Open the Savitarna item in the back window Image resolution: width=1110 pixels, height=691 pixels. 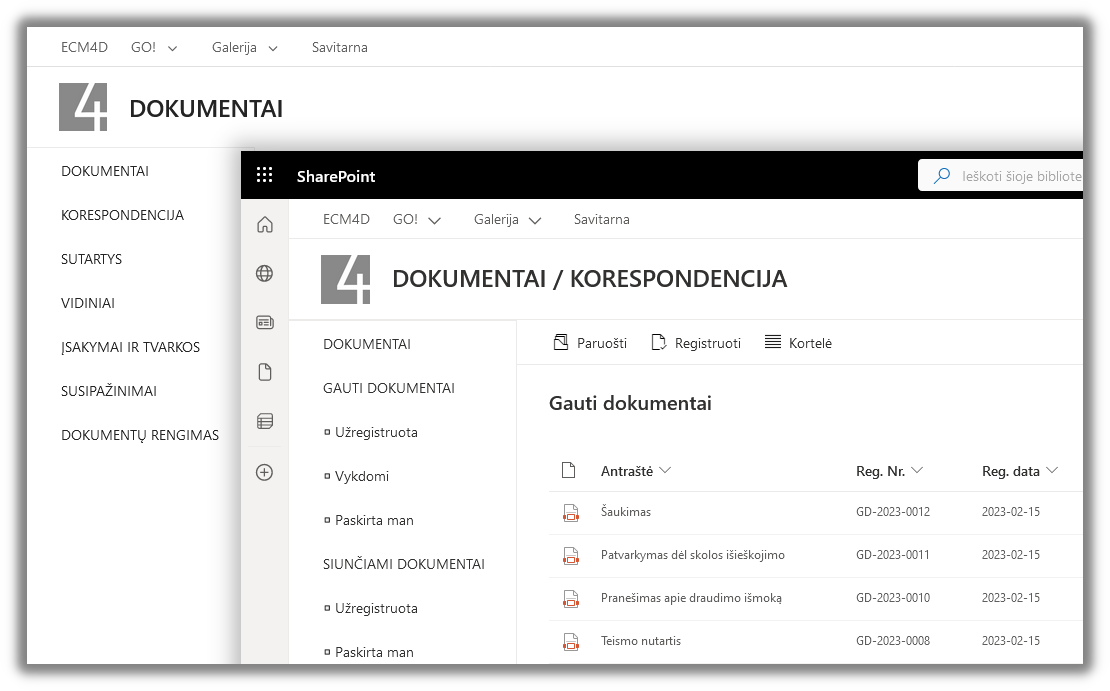click(x=339, y=47)
